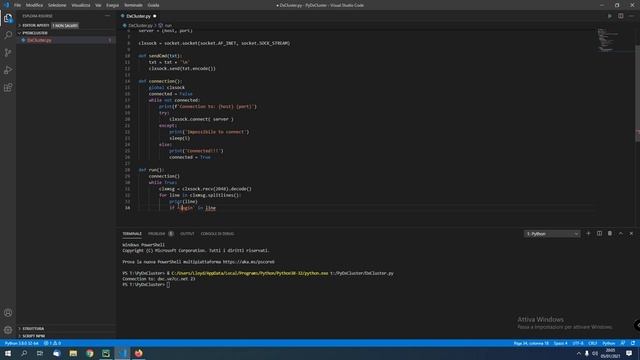Click DxCluster.py in the breadcrumb
The width and height of the screenshot is (640, 360).
(x=140, y=25)
